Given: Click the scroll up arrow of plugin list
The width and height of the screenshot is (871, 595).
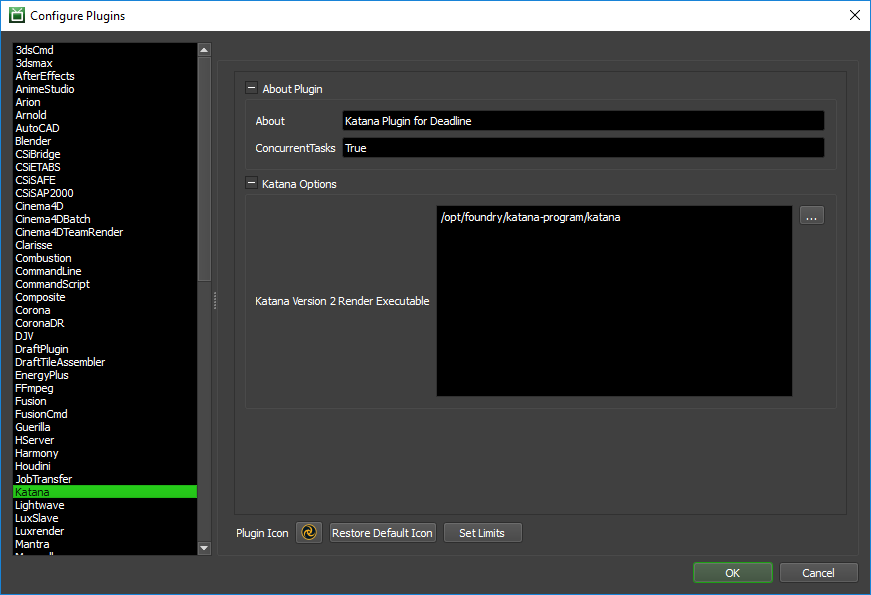Looking at the screenshot, I should [204, 50].
